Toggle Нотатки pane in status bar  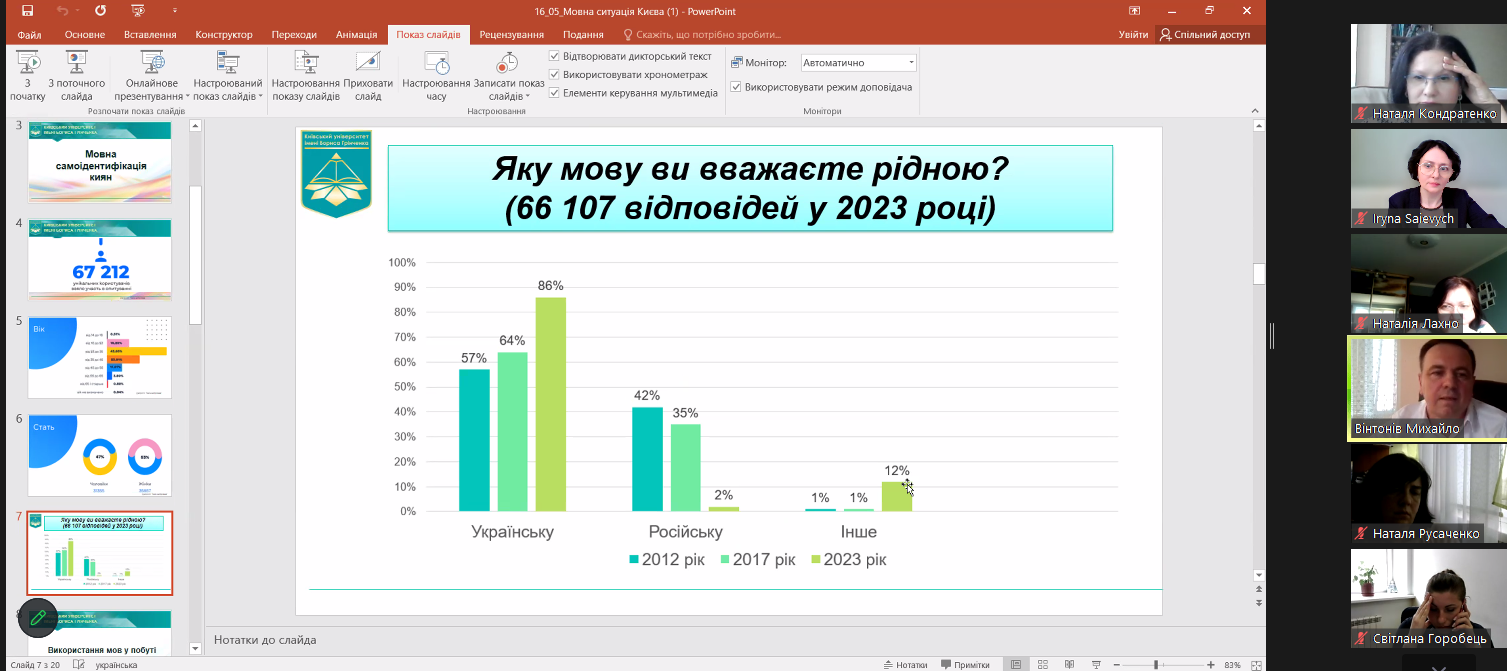pos(904,665)
